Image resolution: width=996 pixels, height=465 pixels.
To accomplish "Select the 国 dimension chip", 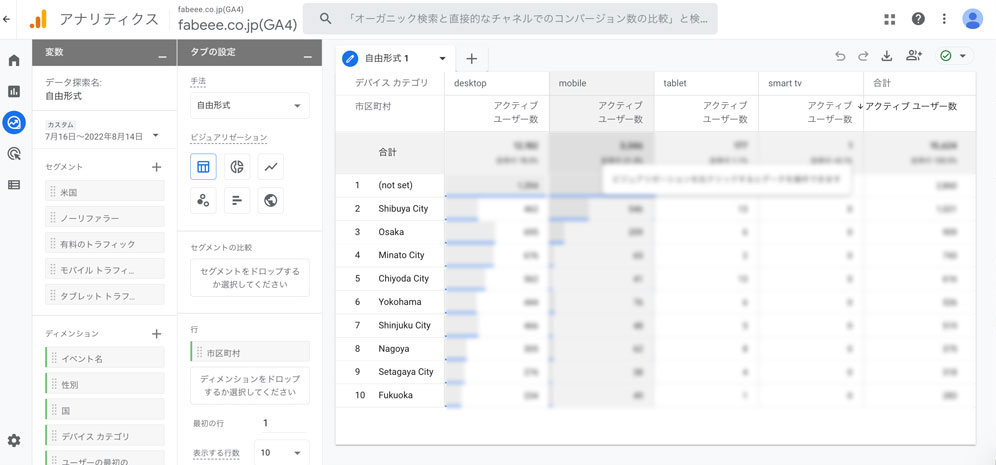I will [x=105, y=410].
